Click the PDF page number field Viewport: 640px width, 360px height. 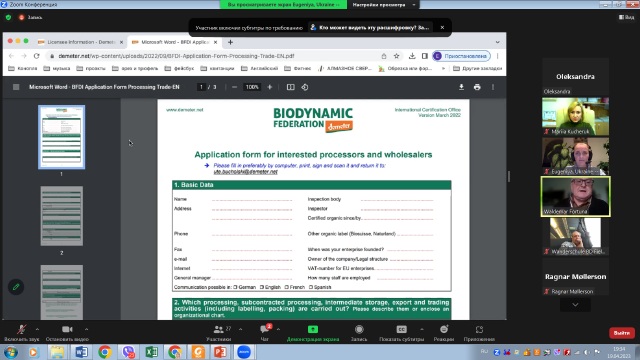[x=201, y=87]
